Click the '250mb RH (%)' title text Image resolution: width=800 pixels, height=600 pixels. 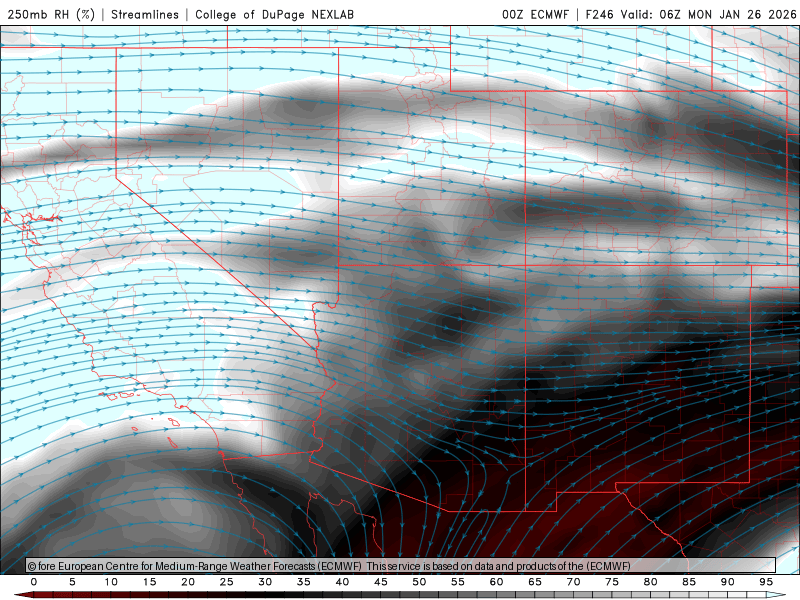tap(52, 14)
